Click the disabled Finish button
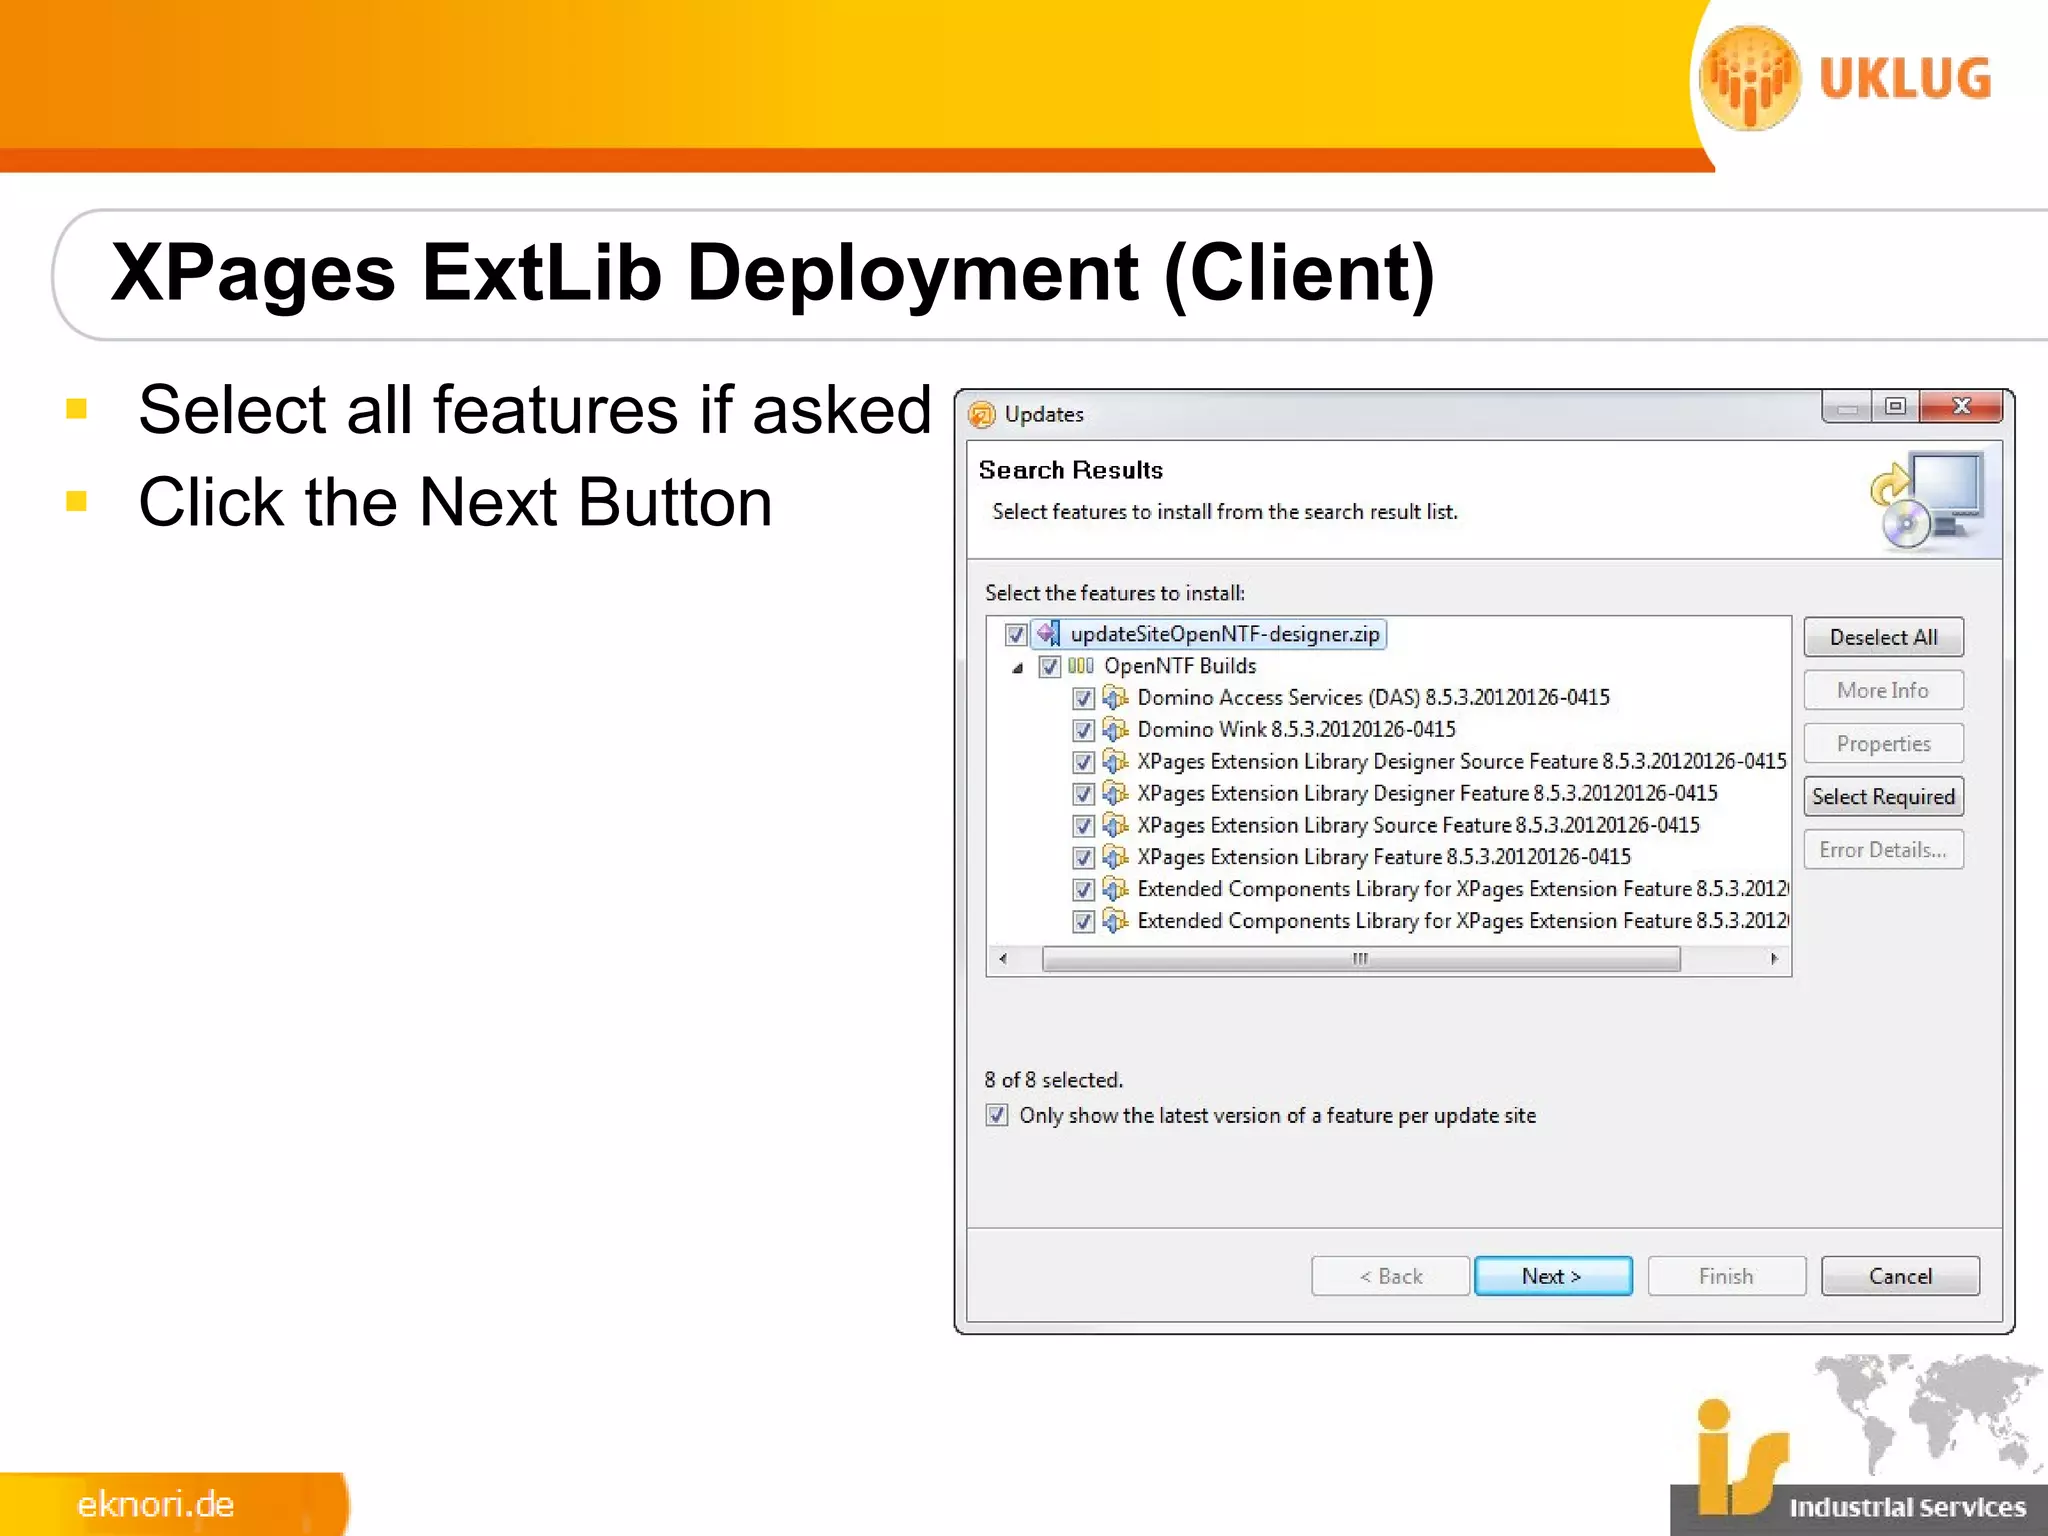 point(1726,1276)
